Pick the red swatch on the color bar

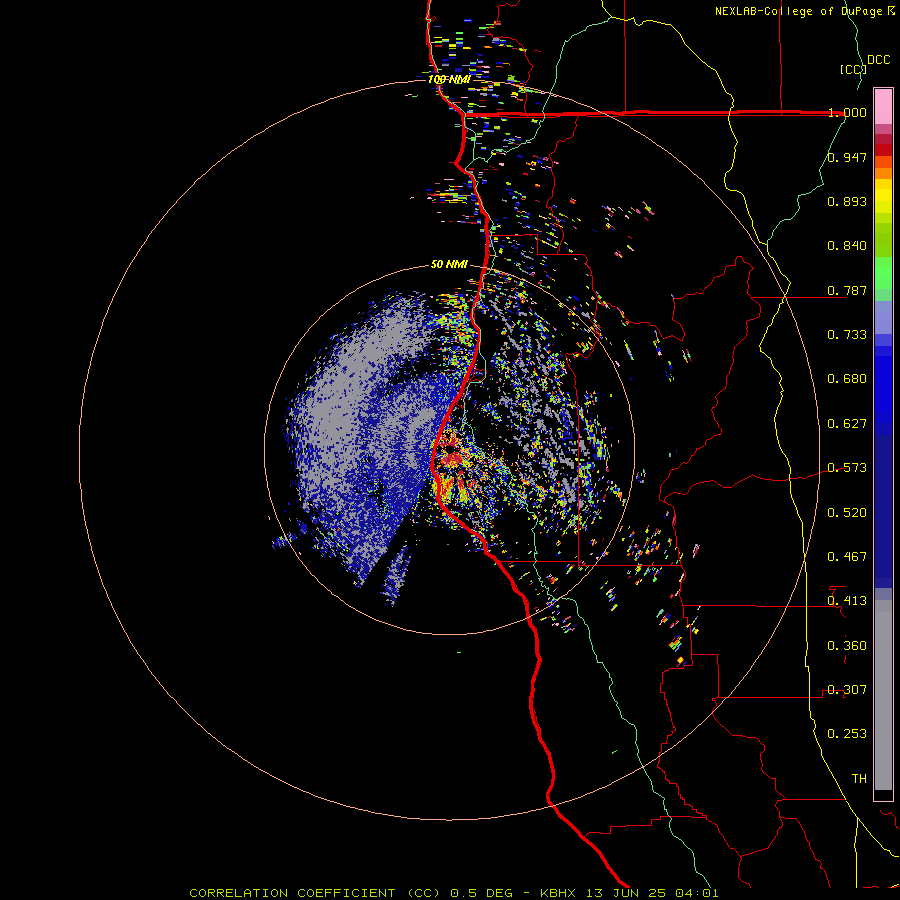(883, 150)
